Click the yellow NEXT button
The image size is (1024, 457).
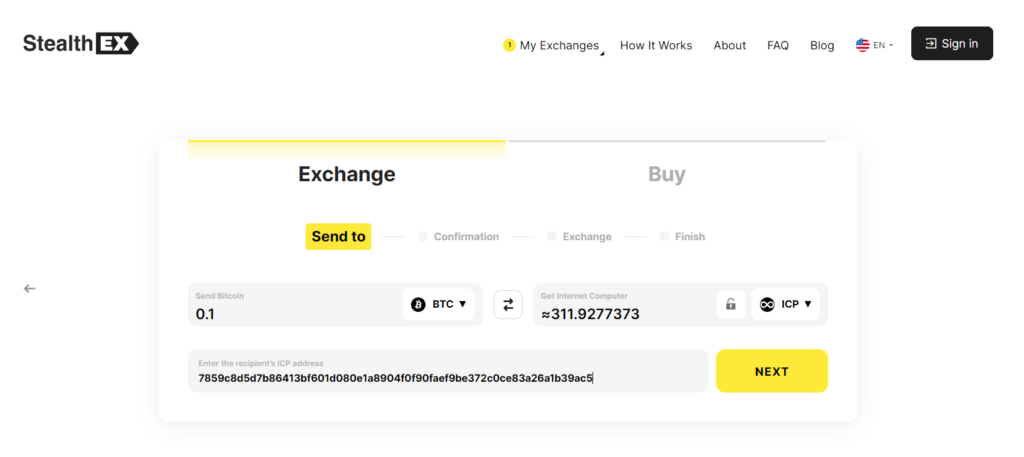point(772,371)
